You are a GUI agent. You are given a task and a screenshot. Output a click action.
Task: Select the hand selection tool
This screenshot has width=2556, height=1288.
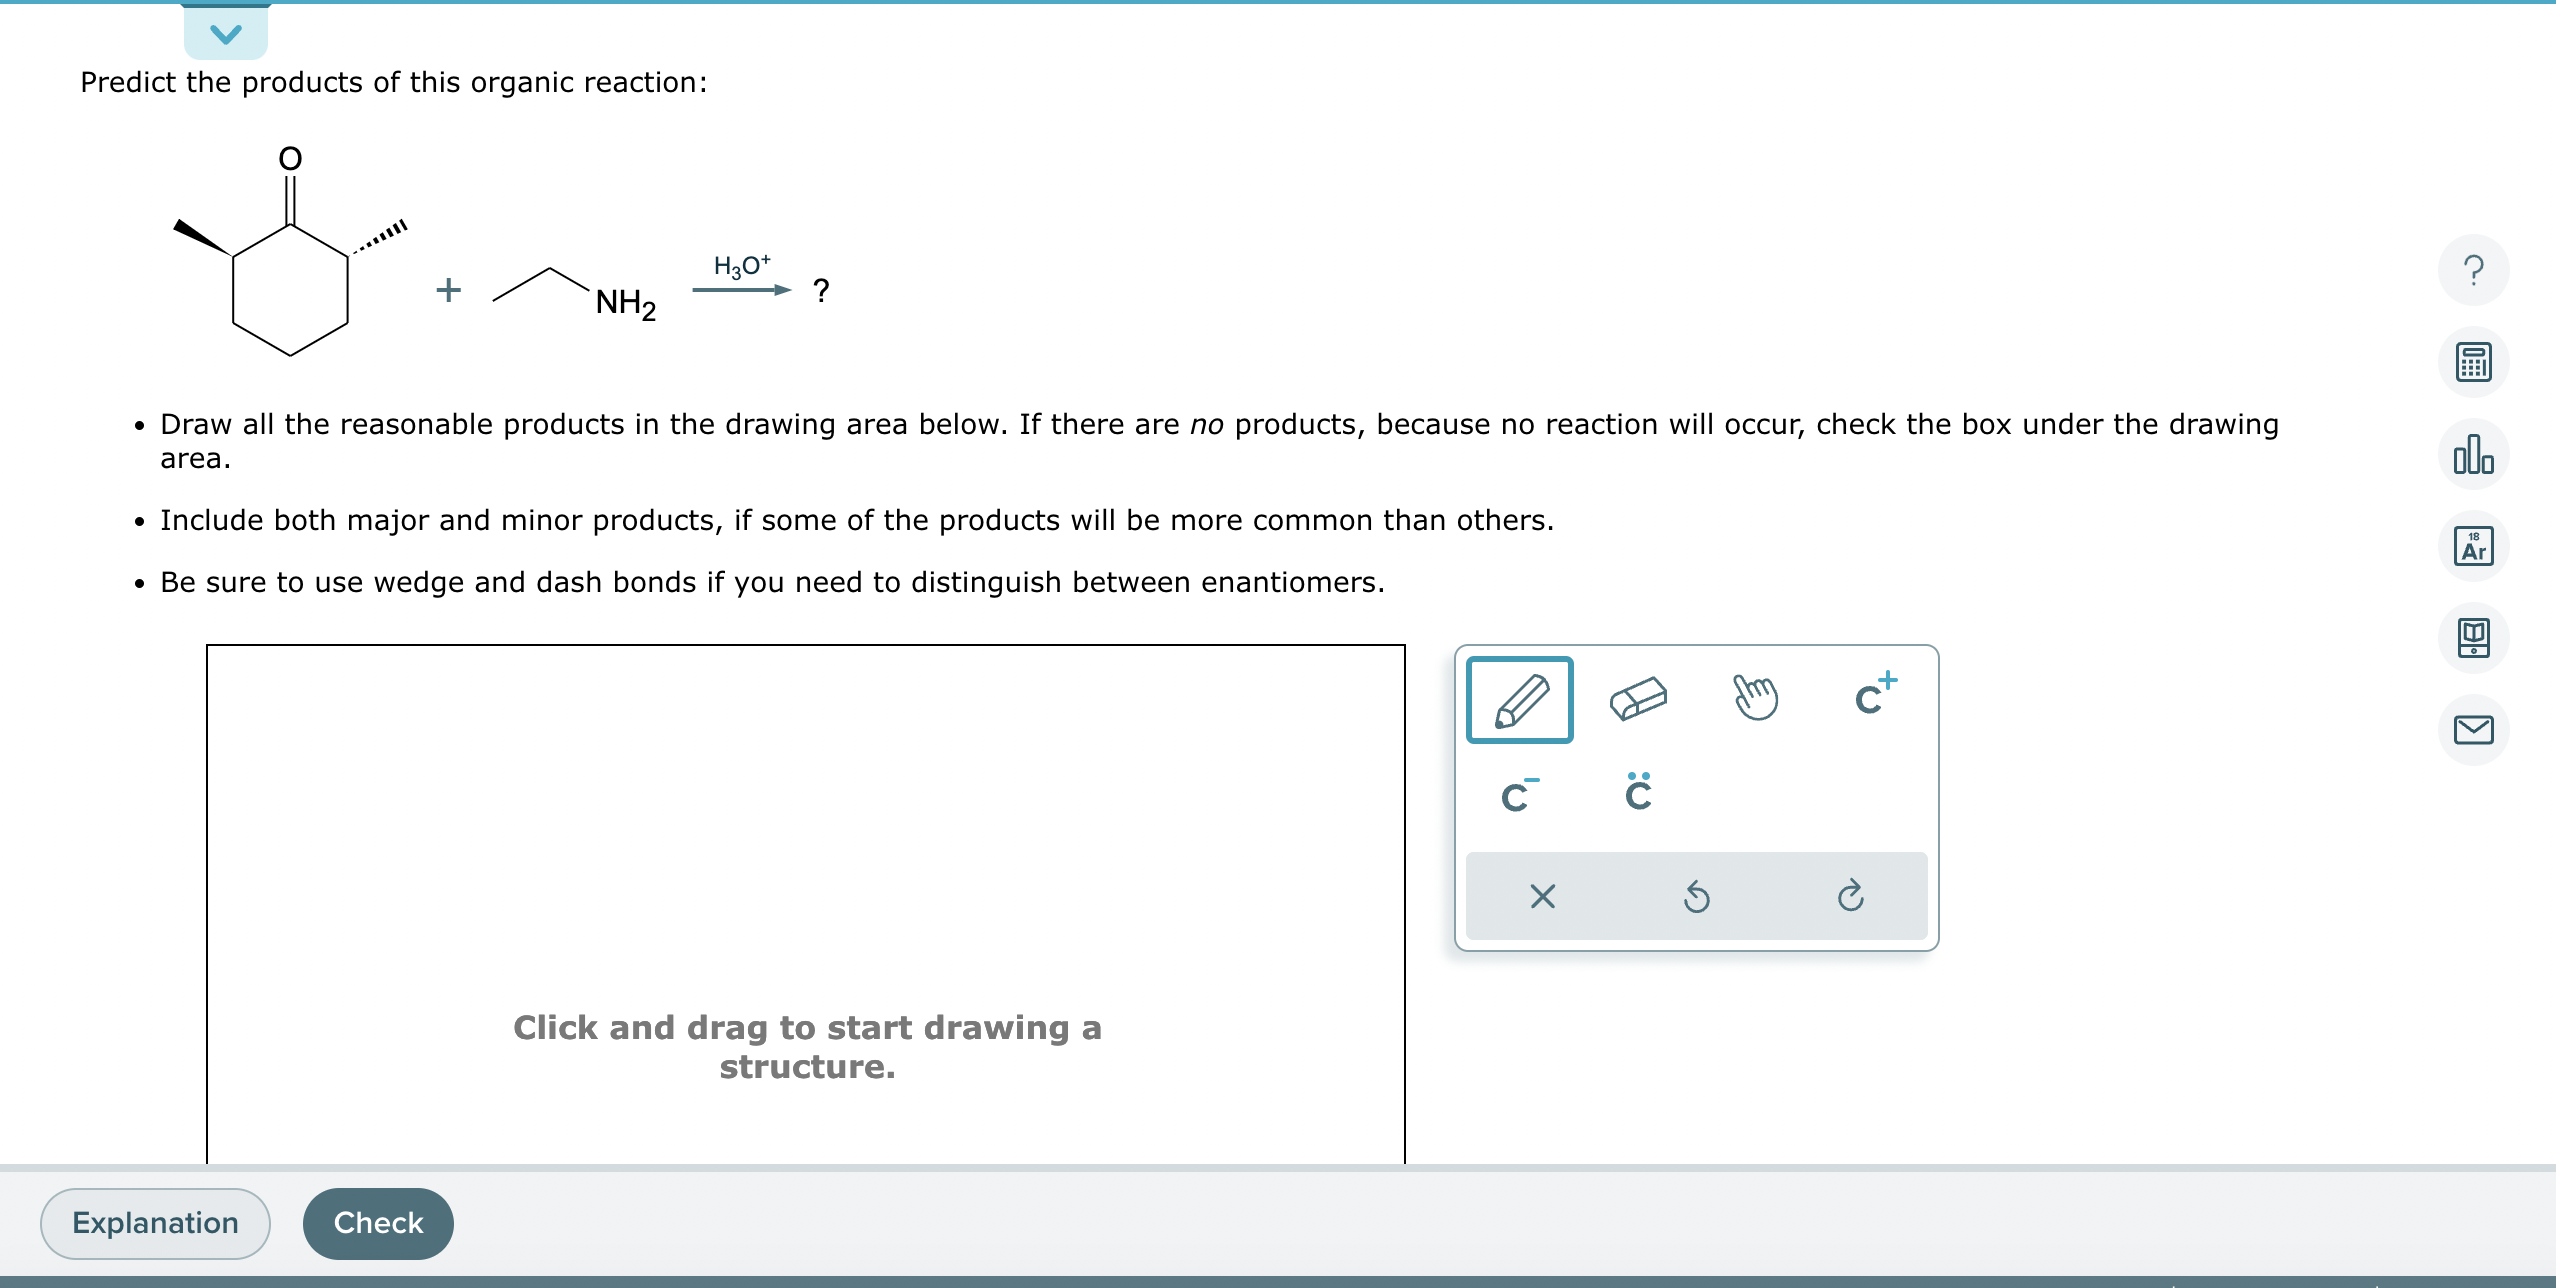[1757, 698]
